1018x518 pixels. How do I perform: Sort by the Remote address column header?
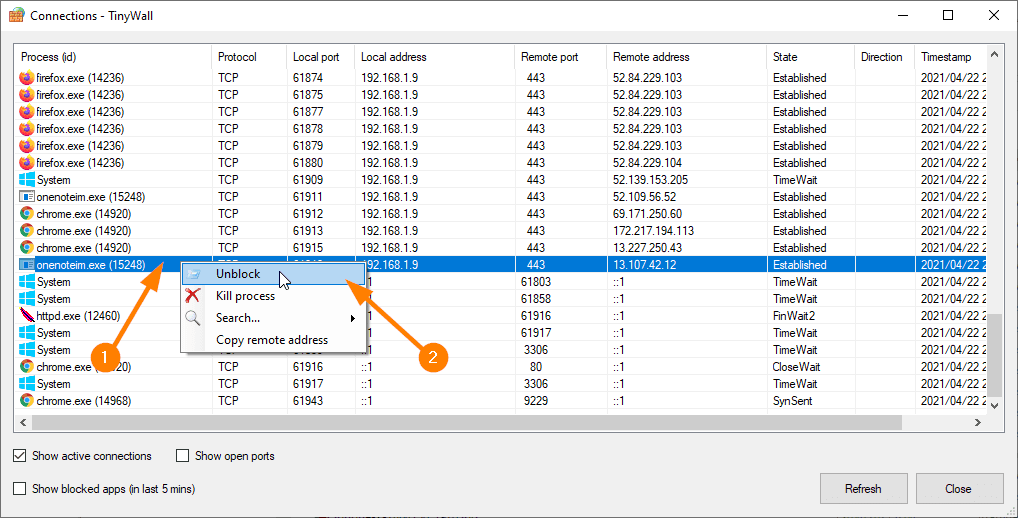point(686,57)
